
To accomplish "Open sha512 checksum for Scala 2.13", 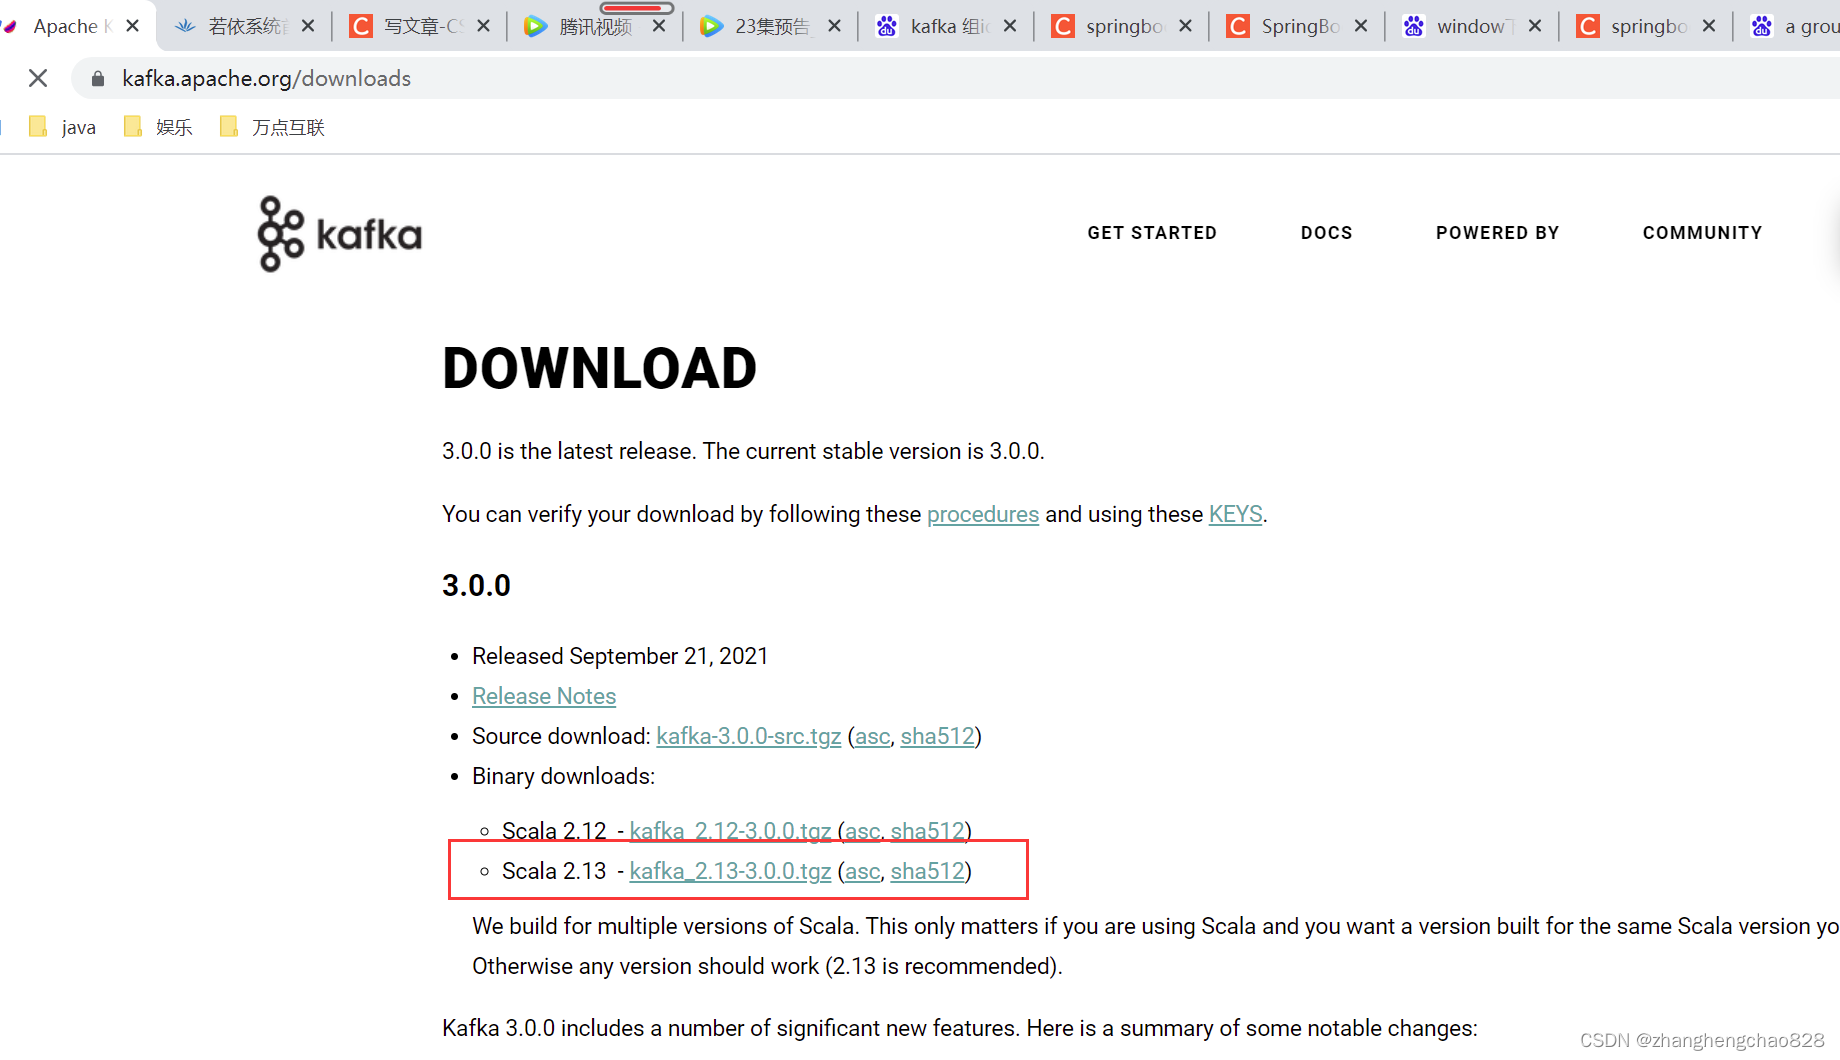I will click(927, 871).
